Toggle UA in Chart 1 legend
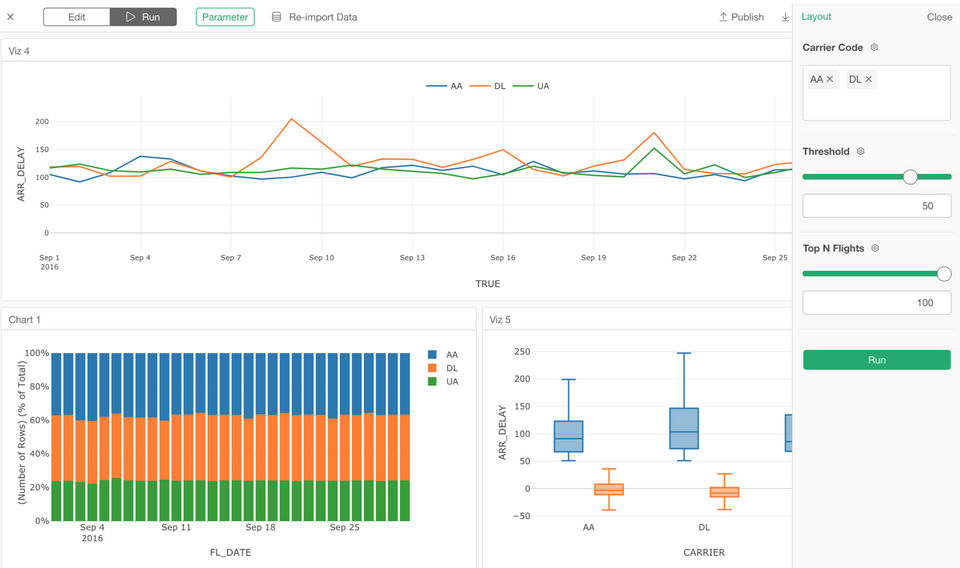The image size is (960, 568). coord(443,381)
